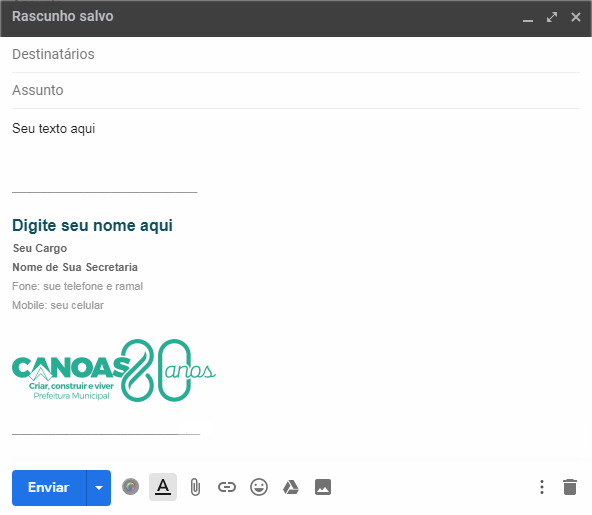Insert files using the Google Drive icon
Viewport: 592px width, 515px height.
click(x=291, y=487)
